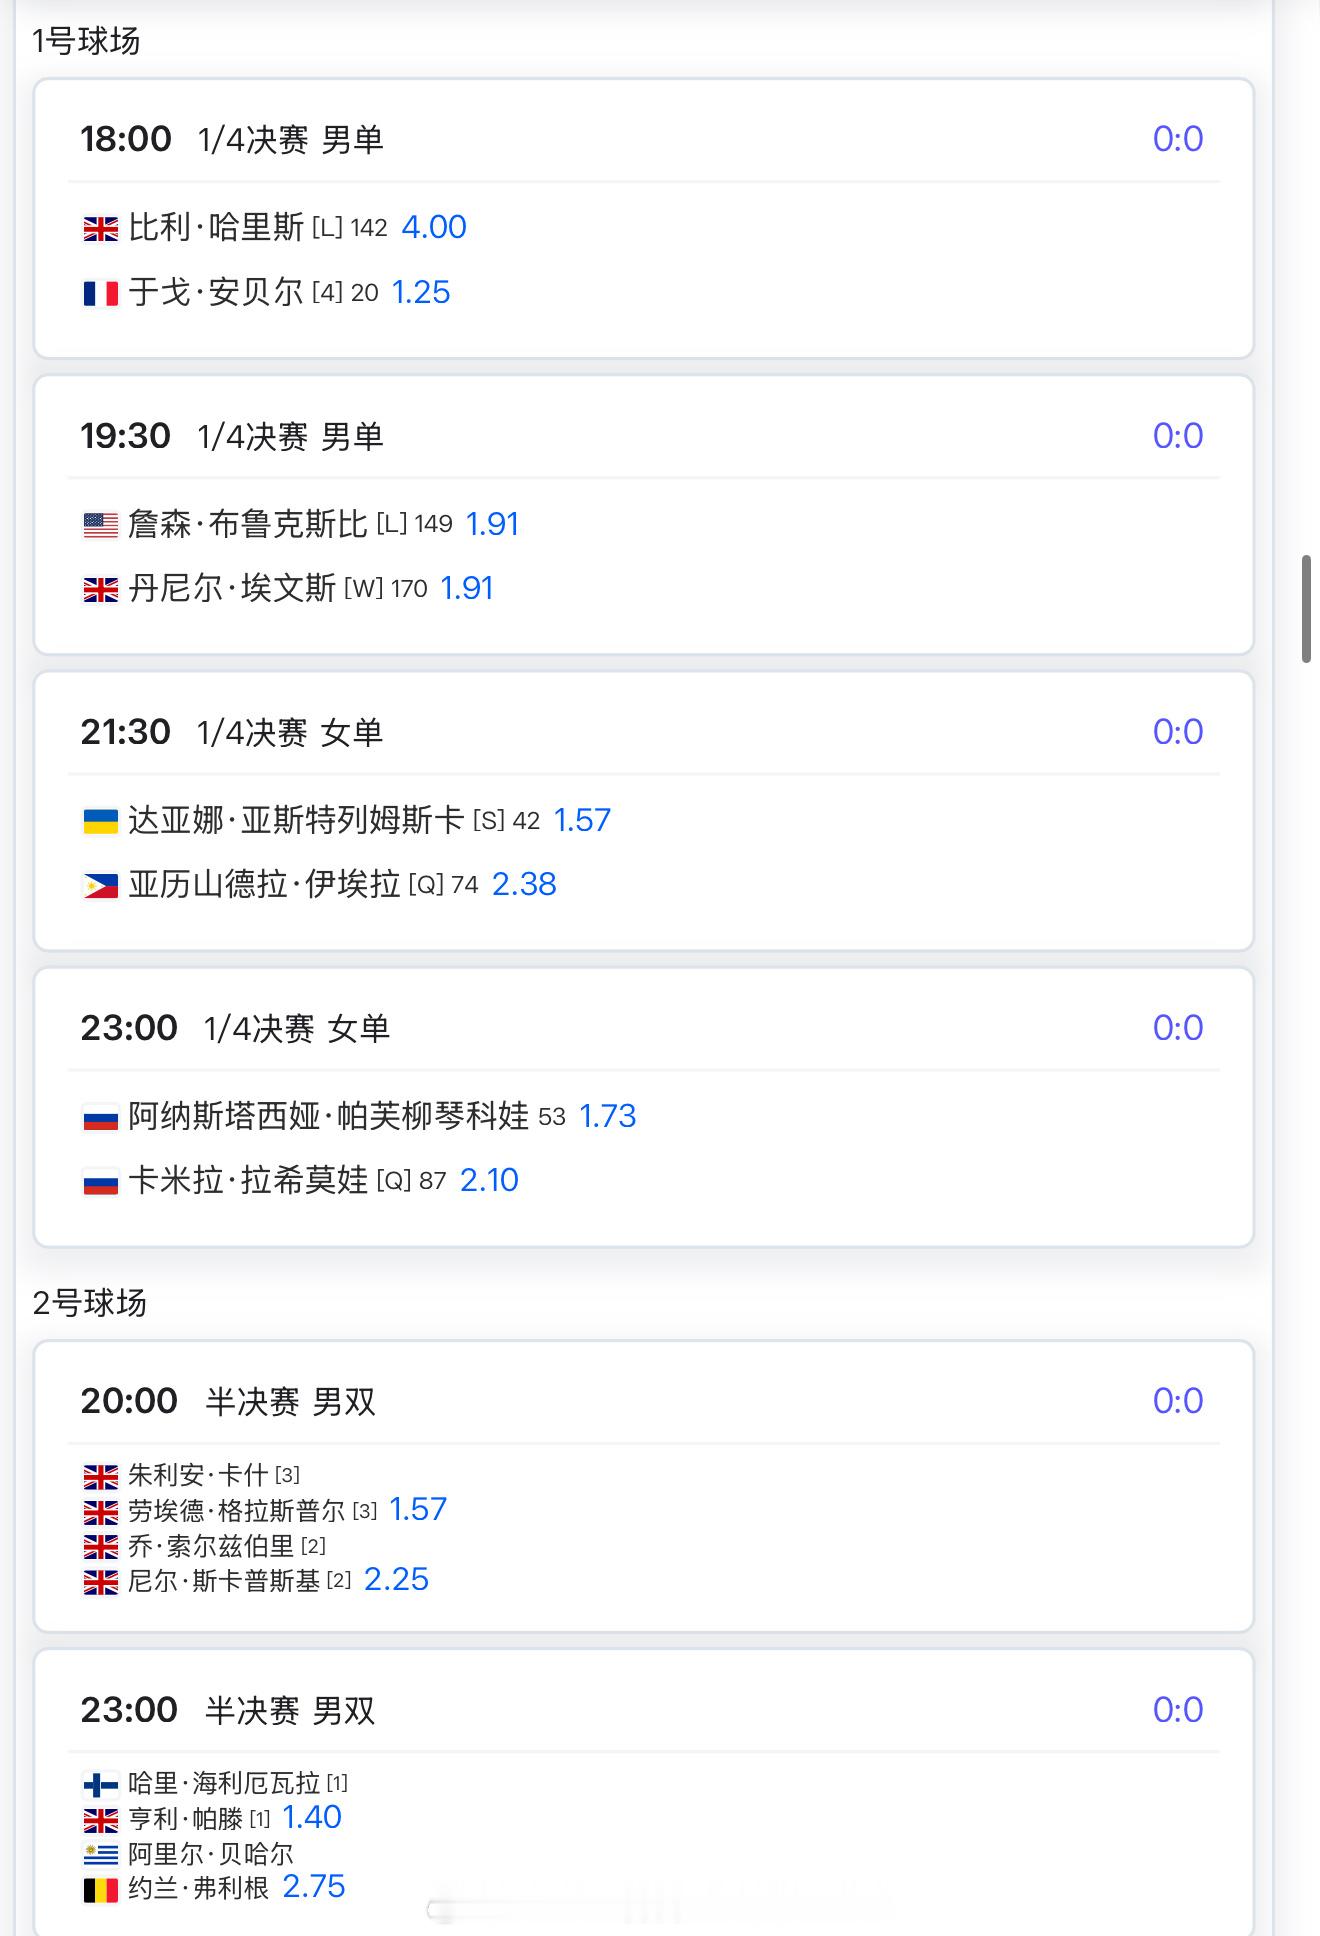The image size is (1320, 1936).
Task: Open the 0:0 score of 20:00 男双 semifinal
Action: click(x=1178, y=1401)
